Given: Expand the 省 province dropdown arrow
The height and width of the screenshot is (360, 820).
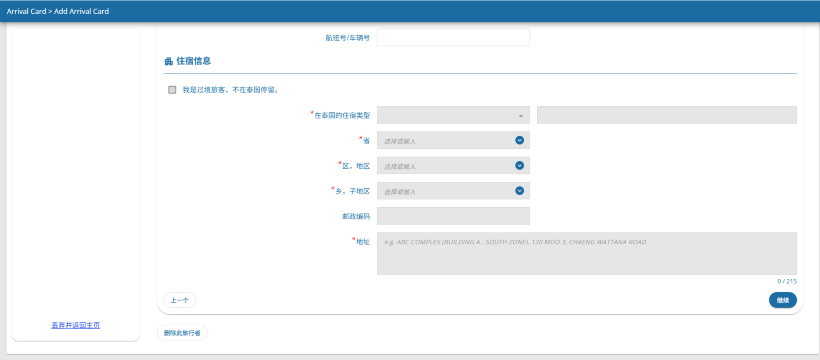Looking at the screenshot, I should point(519,140).
